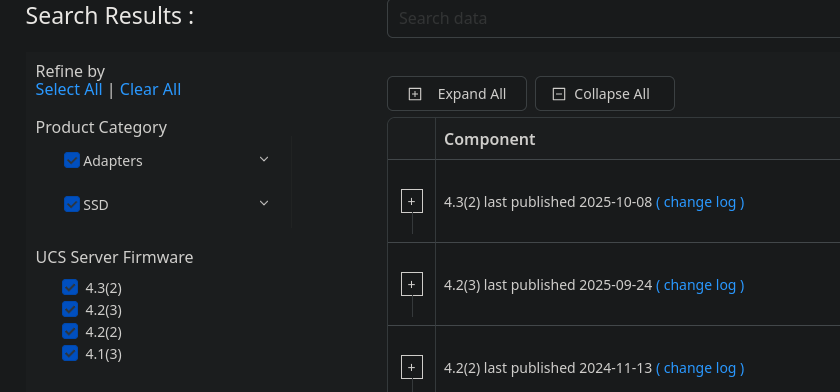The width and height of the screenshot is (840, 392).
Task: Click the Component column header
Action: pos(490,139)
